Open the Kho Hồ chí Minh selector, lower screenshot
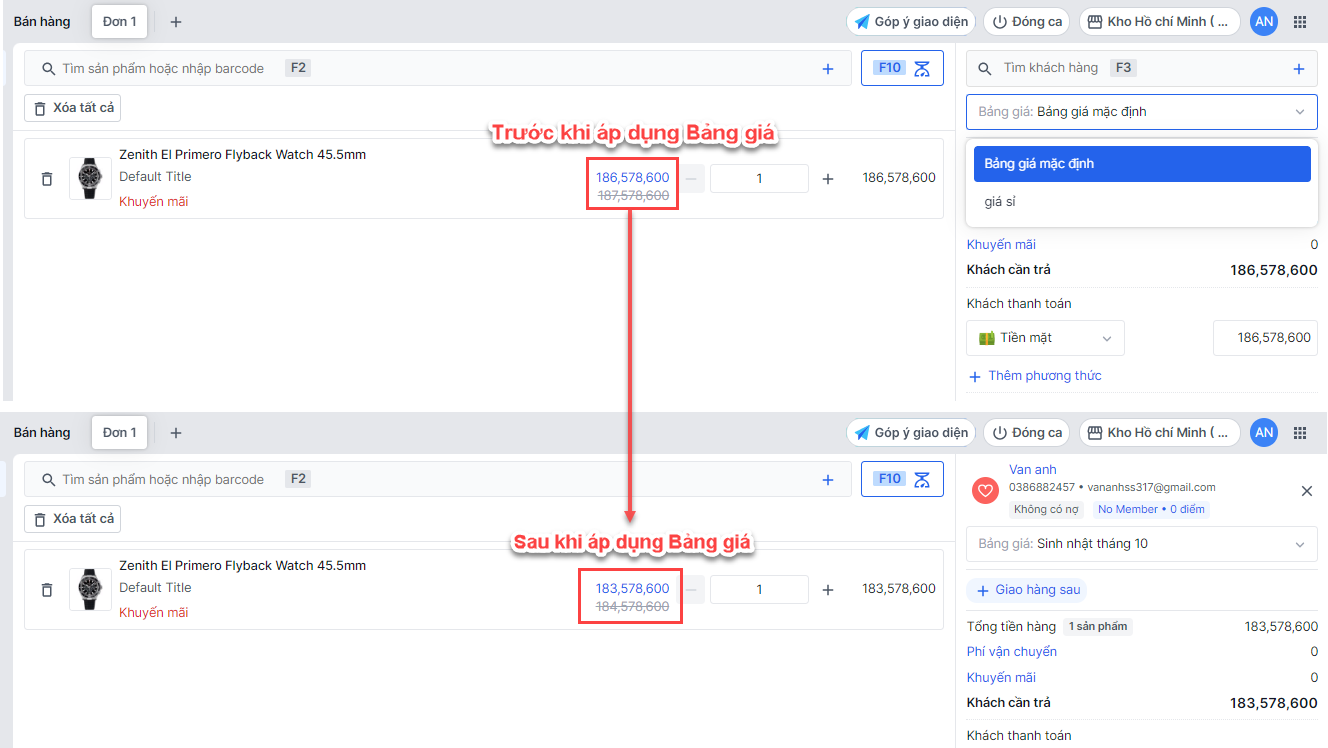The image size is (1328, 748). [x=1159, y=433]
